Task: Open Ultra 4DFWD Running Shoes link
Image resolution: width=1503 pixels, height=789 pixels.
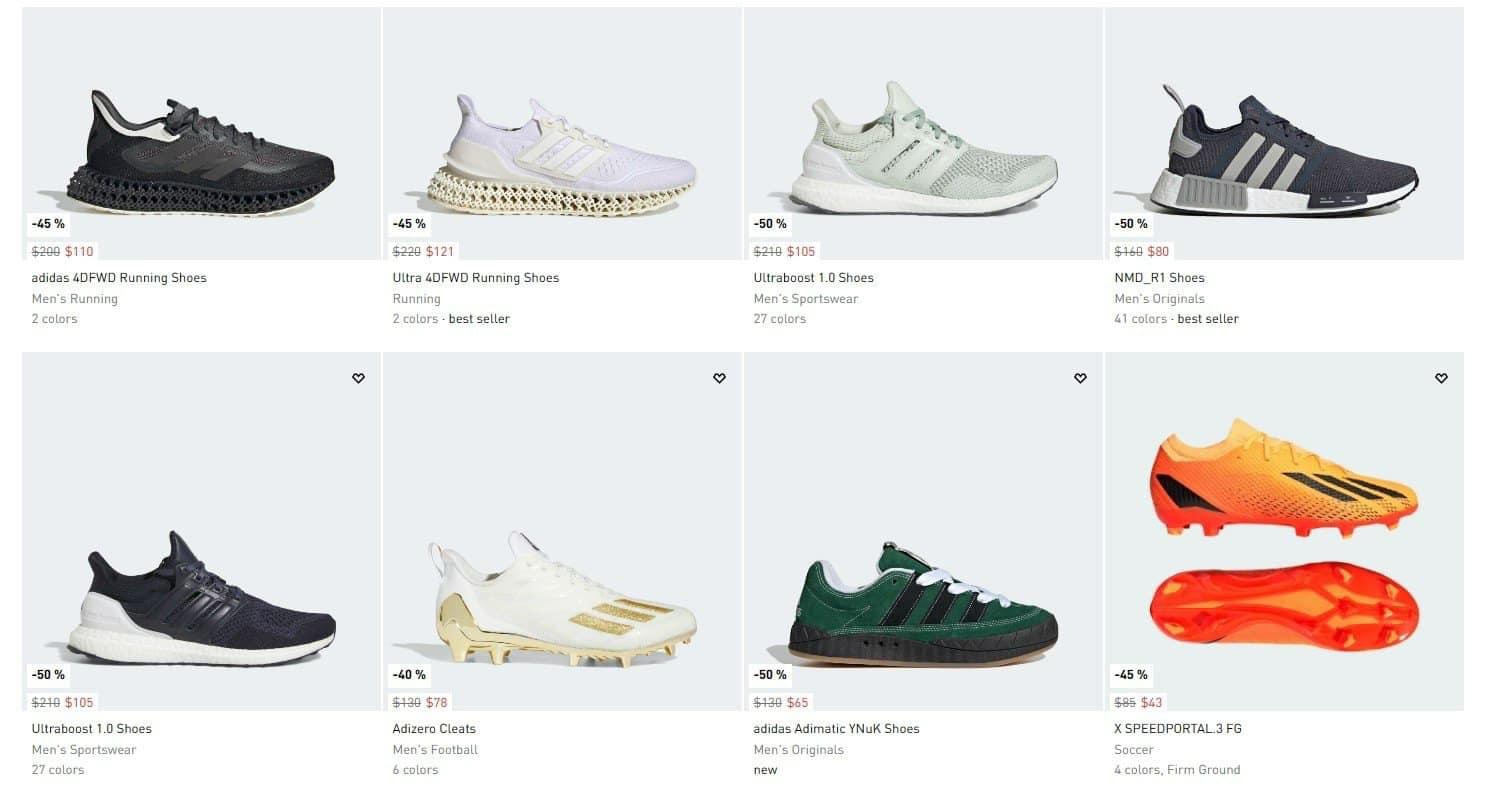Action: coord(476,278)
